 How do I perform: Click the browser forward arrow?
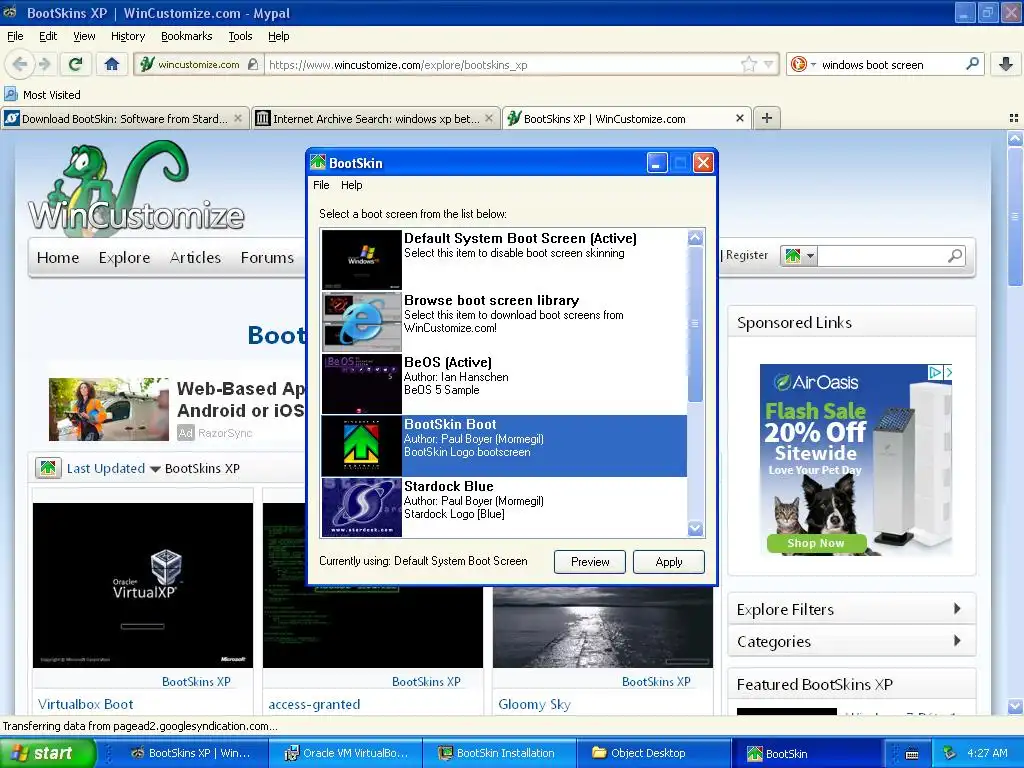[44, 64]
